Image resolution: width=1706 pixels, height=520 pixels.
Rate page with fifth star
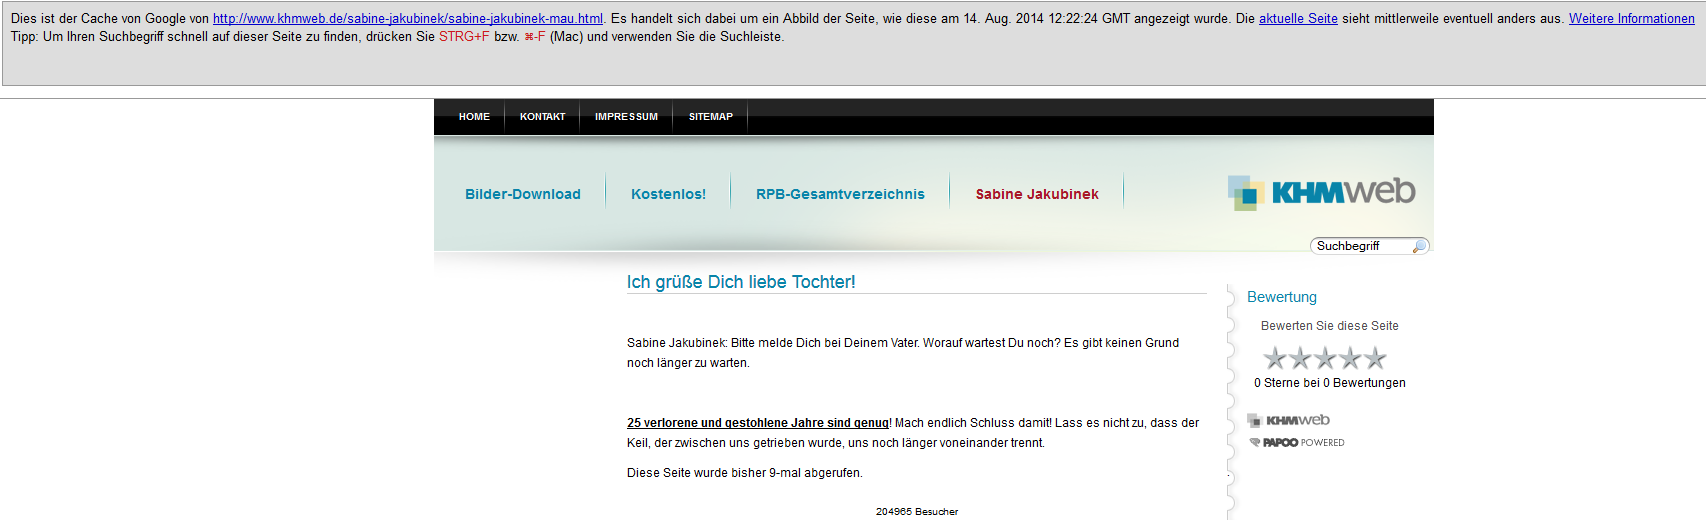click(1375, 358)
